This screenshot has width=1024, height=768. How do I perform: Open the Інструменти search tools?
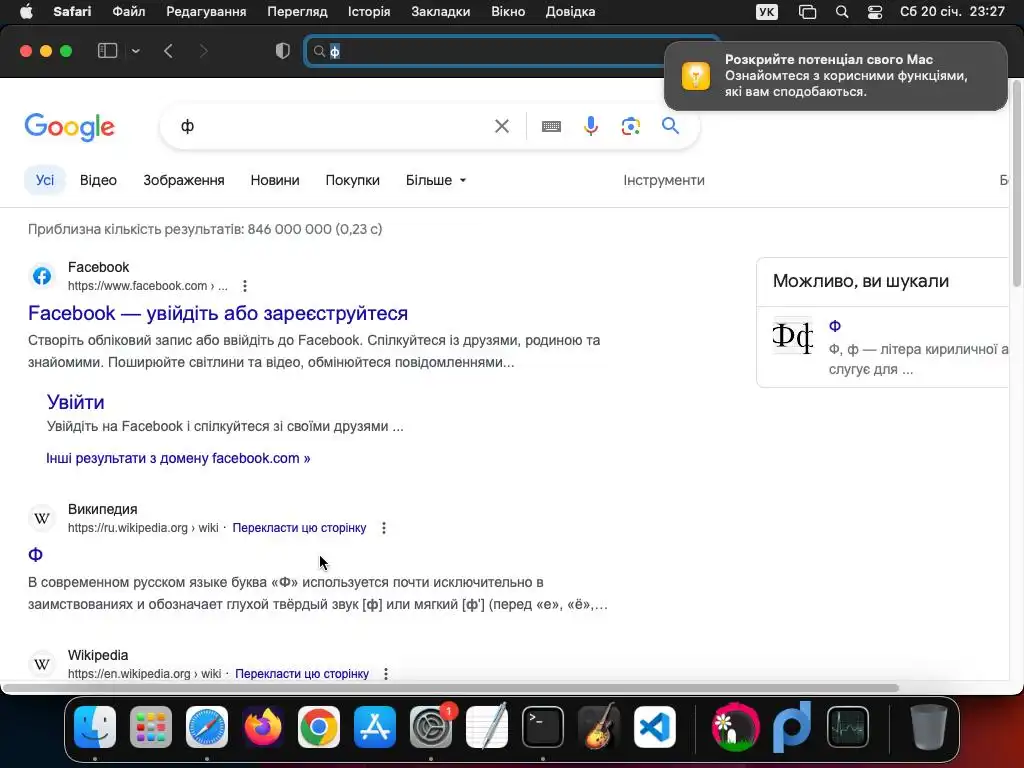pyautogui.click(x=664, y=180)
